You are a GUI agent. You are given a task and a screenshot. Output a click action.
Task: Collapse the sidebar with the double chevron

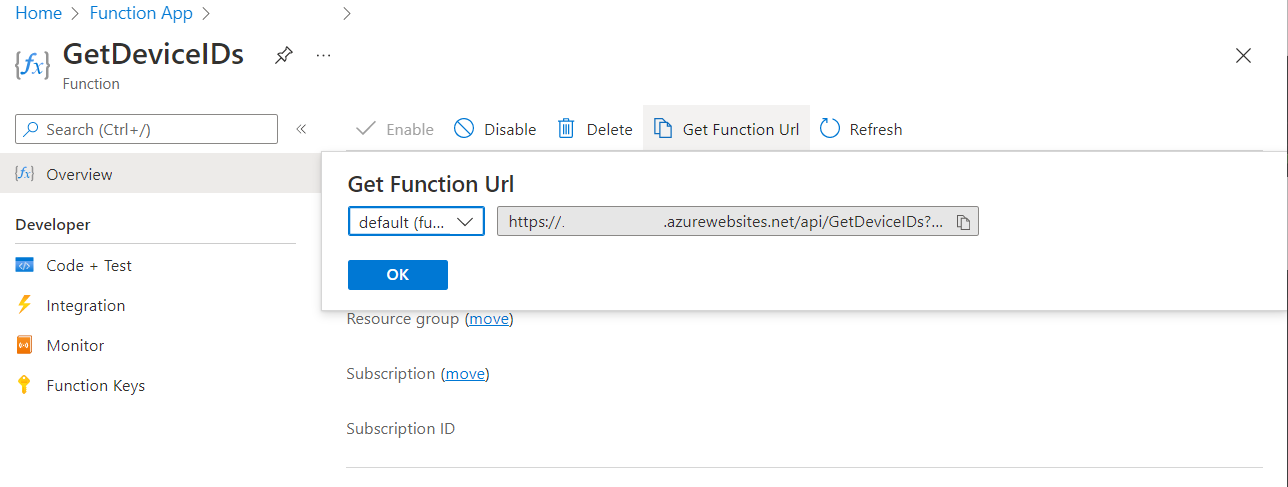[300, 129]
